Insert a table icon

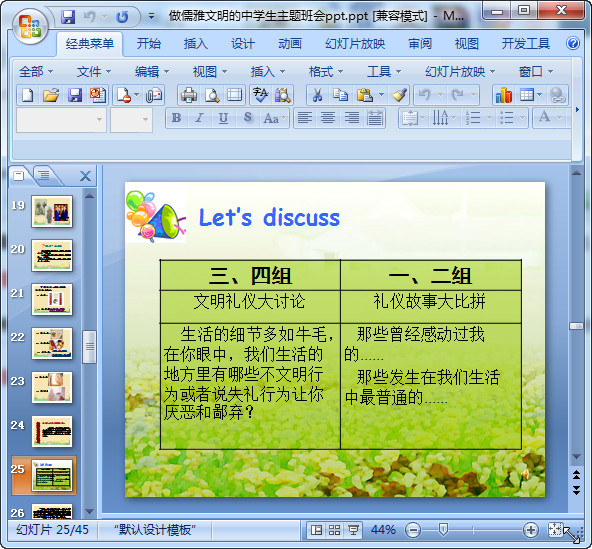click(527, 95)
